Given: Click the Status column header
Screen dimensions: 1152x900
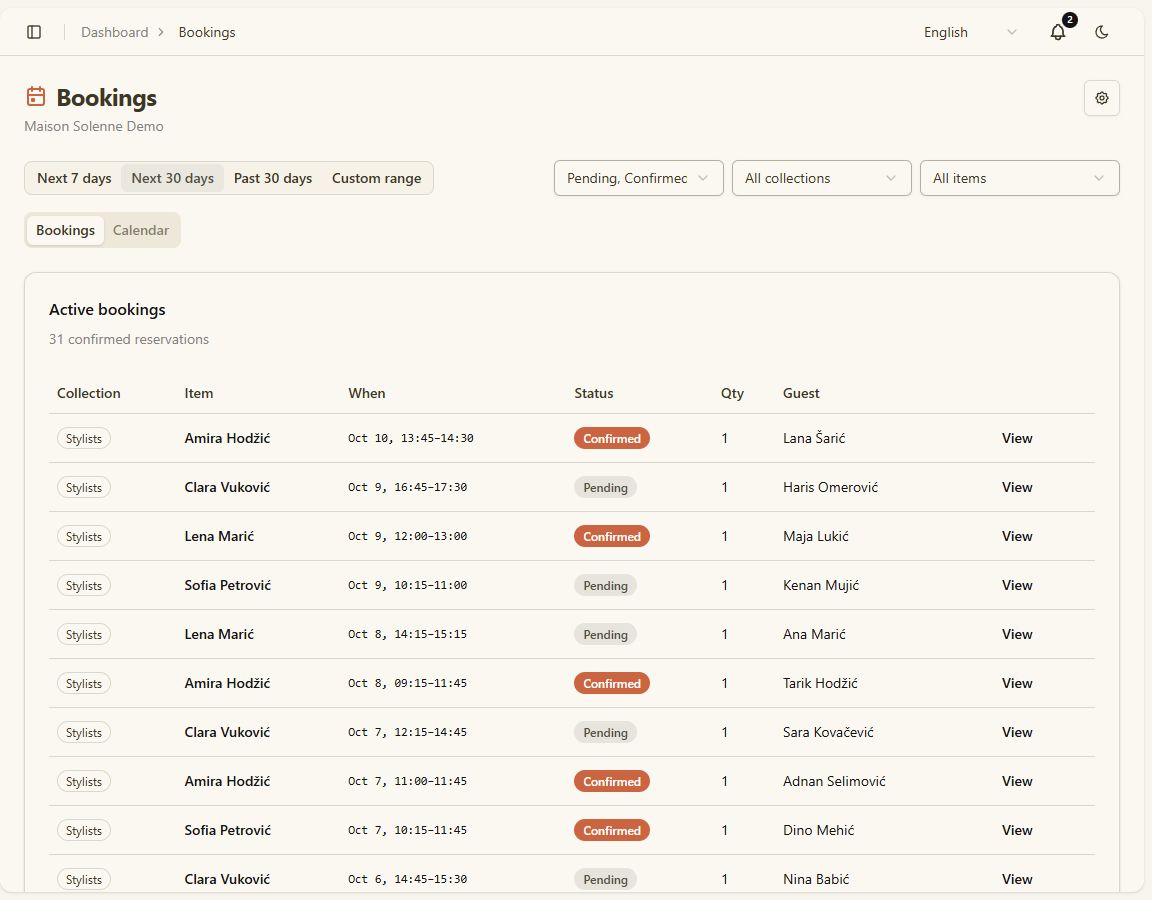Looking at the screenshot, I should click(594, 393).
